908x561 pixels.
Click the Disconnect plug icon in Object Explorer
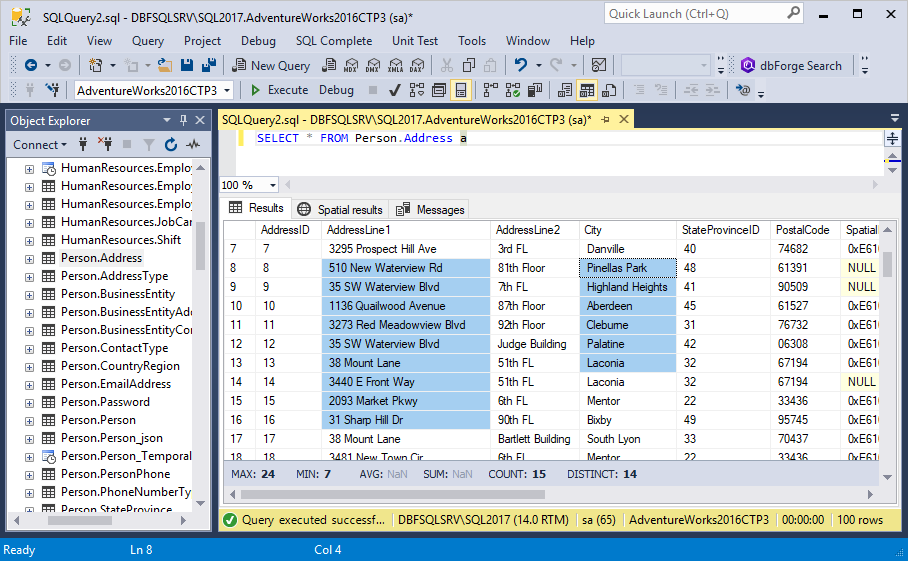click(105, 144)
